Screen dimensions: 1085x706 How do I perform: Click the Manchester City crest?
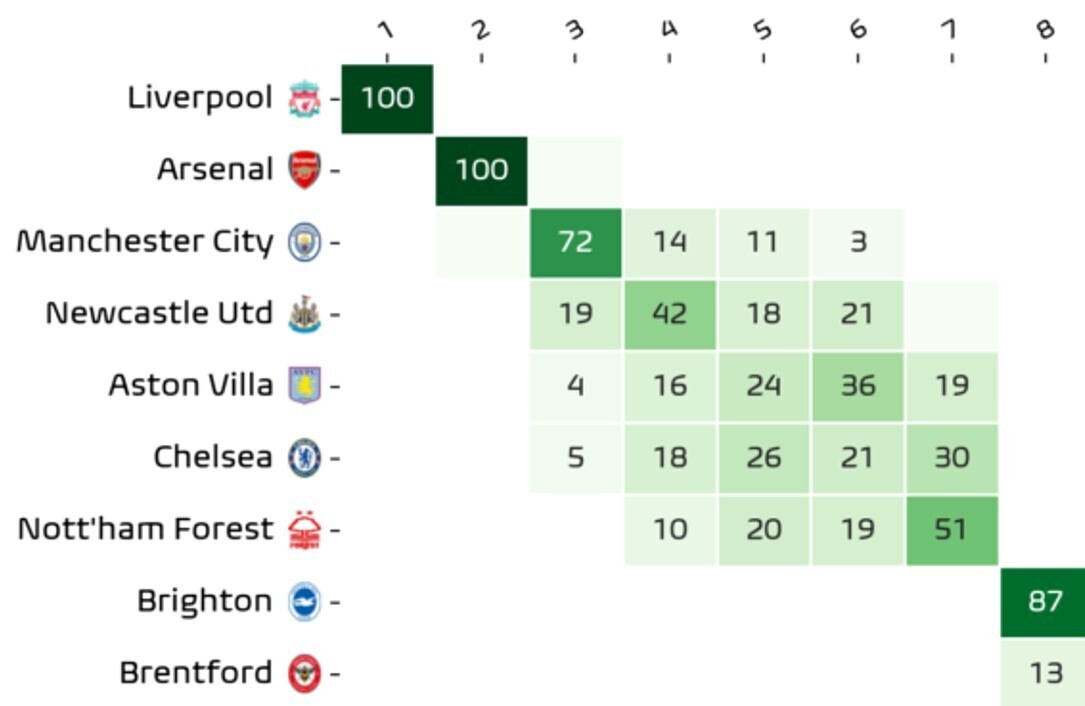click(x=304, y=242)
